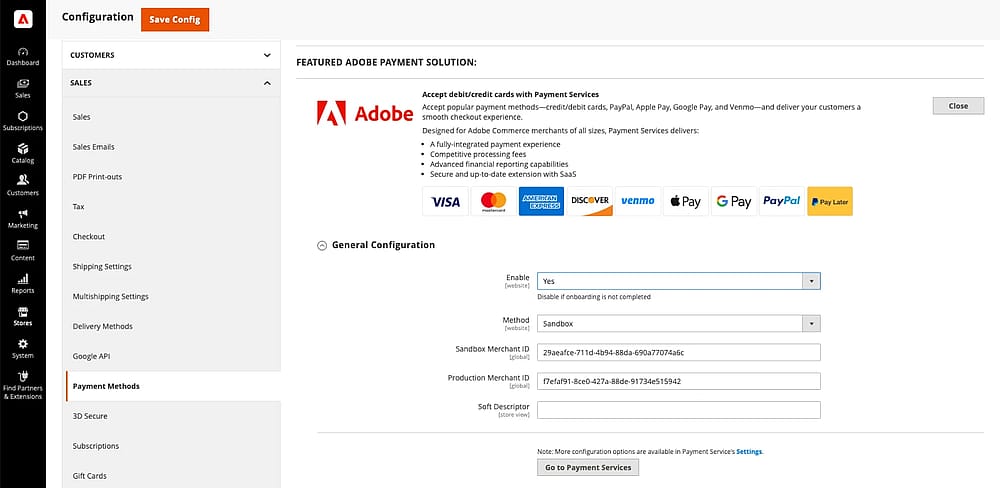This screenshot has height=488, width=1000.
Task: Click the large Adobe brand logo
Action: (365, 114)
